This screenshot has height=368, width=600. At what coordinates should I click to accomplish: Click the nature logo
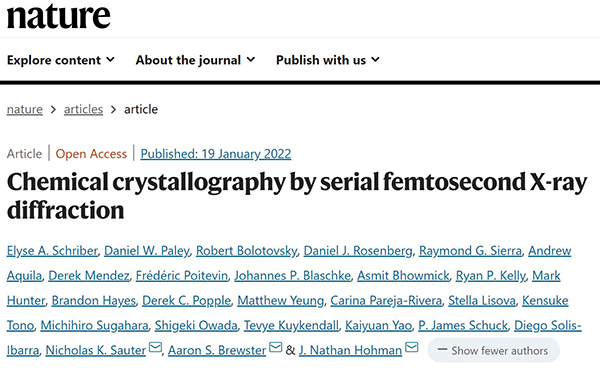59,16
